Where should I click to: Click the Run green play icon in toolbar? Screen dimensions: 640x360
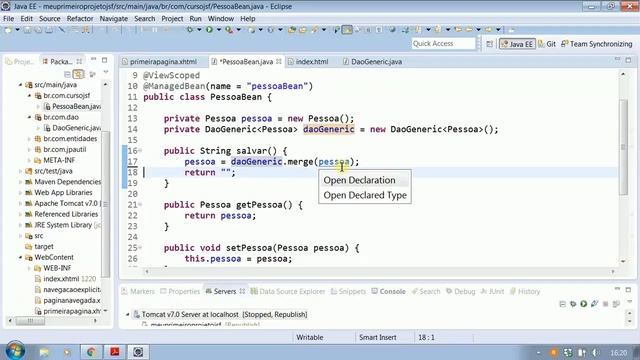[209, 29]
